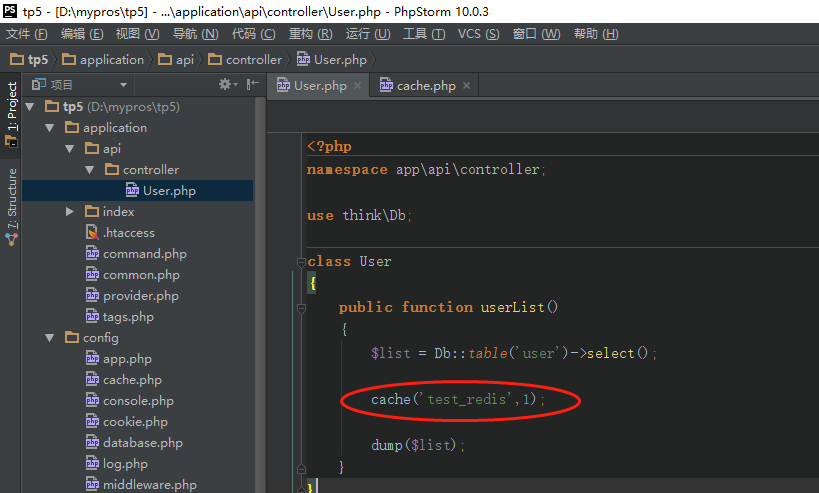The width and height of the screenshot is (819, 493).
Task: Open the 文件 (F) menu
Action: tap(26, 34)
